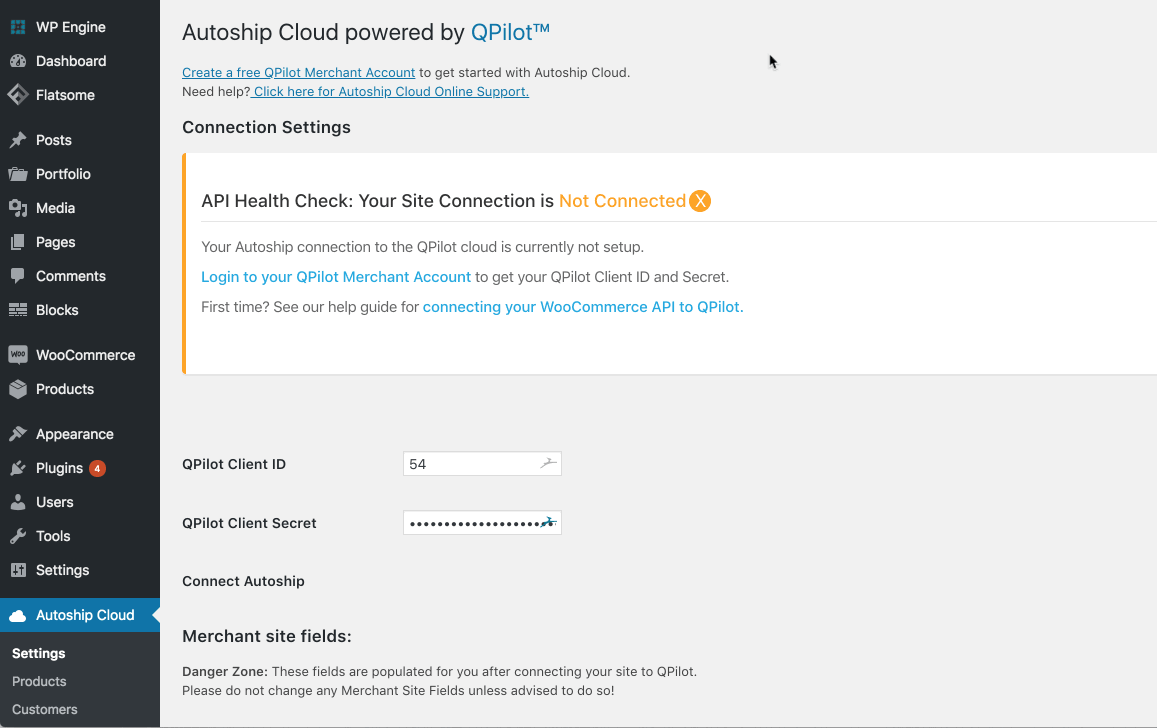1157x728 pixels.
Task: Click the QPilot Client ID label
Action: tap(234, 464)
